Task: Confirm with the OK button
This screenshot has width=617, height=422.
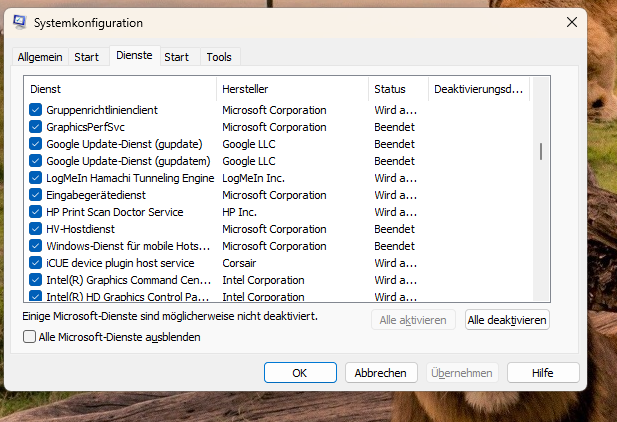Action: pos(300,372)
